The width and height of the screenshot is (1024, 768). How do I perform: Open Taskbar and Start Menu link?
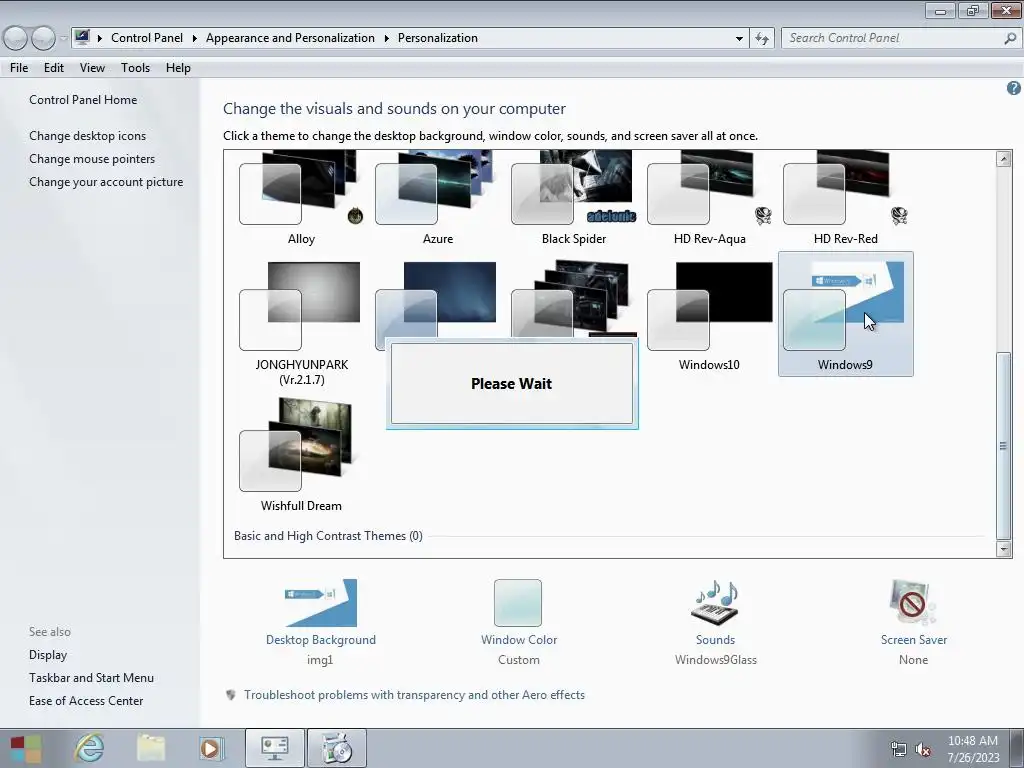[91, 678]
